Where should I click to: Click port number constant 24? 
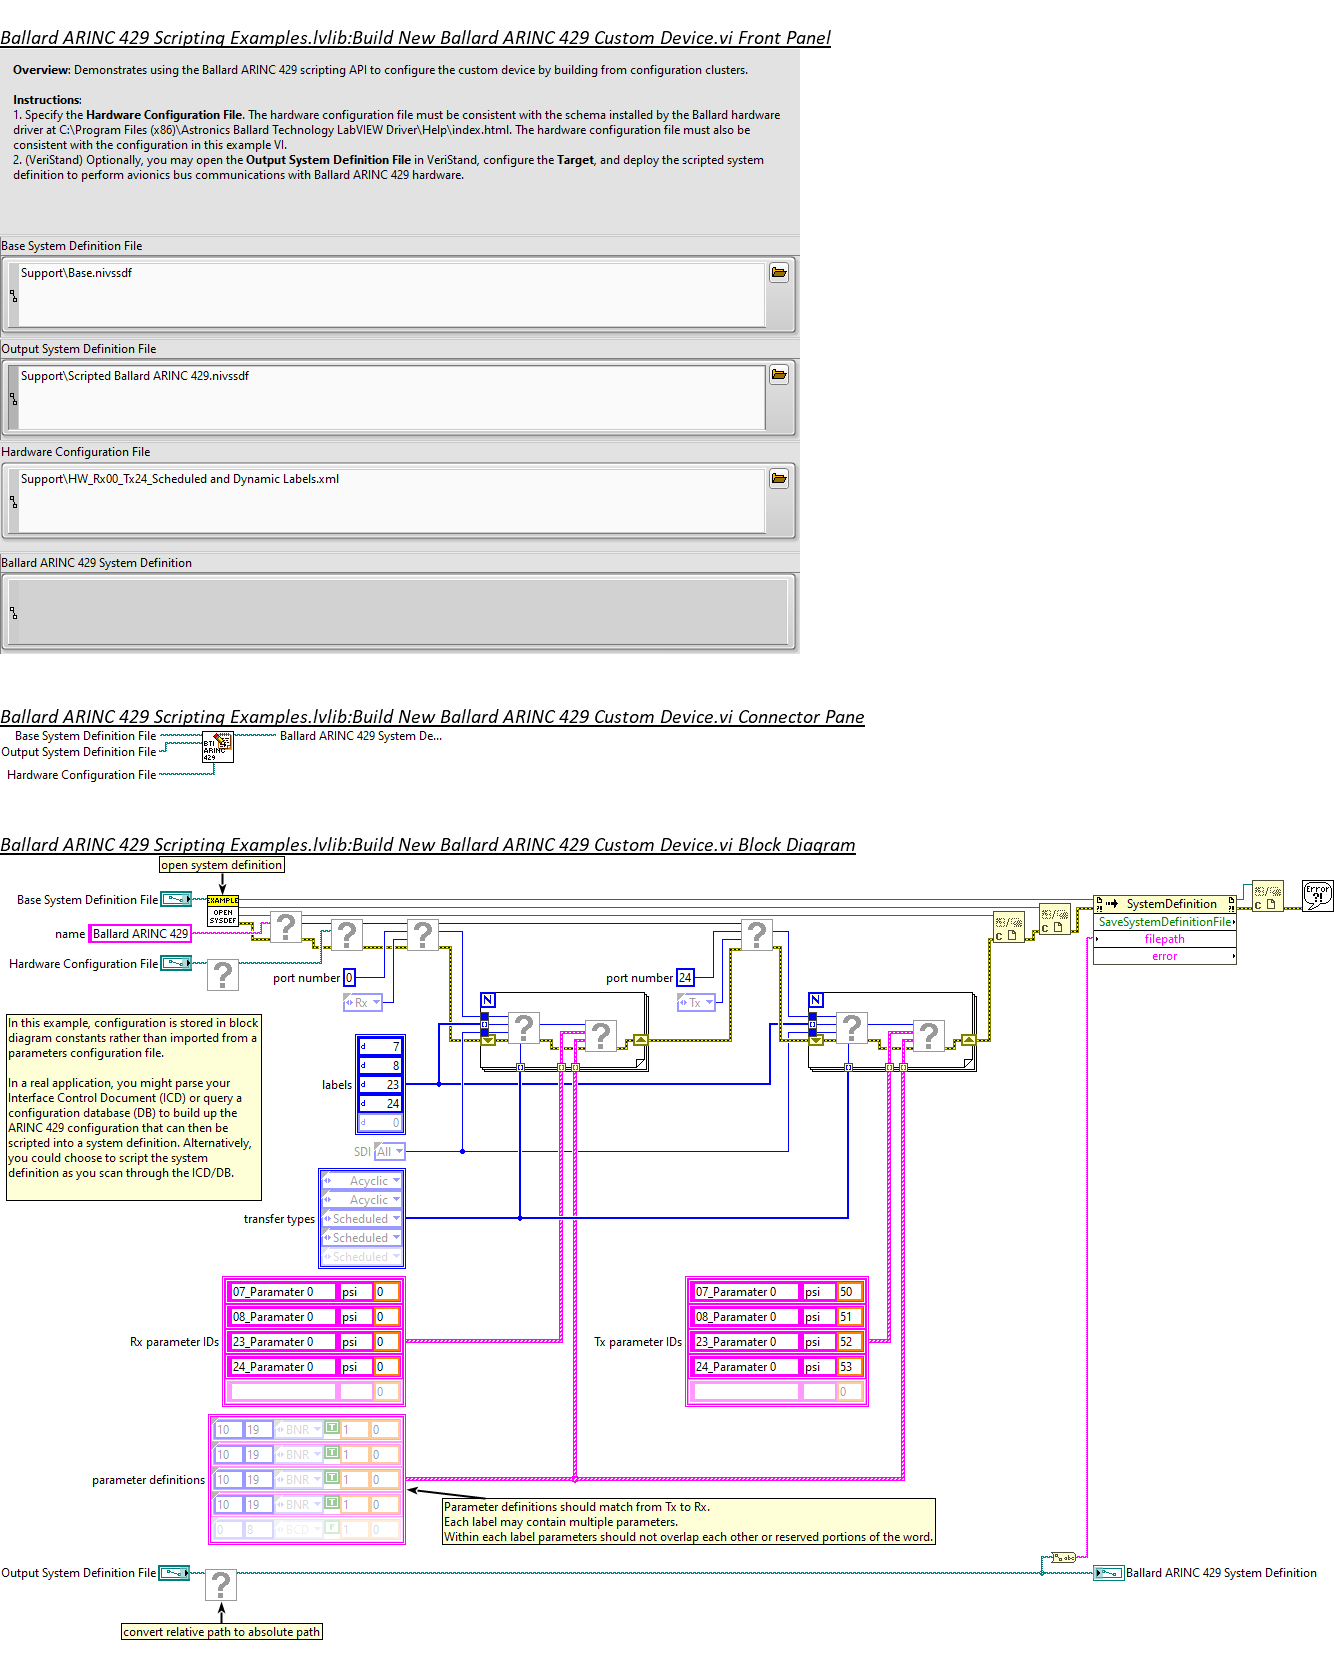pyautogui.click(x=685, y=978)
